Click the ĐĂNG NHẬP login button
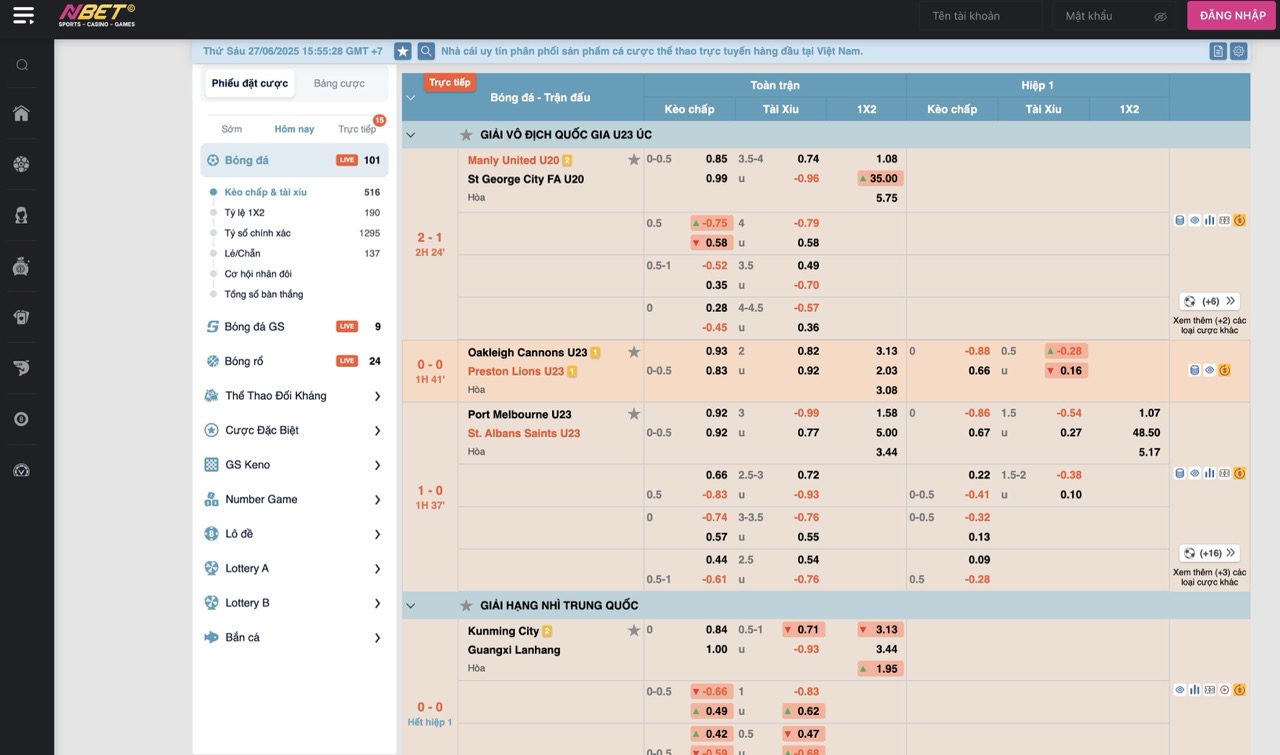The image size is (1280, 755). 1232,15
